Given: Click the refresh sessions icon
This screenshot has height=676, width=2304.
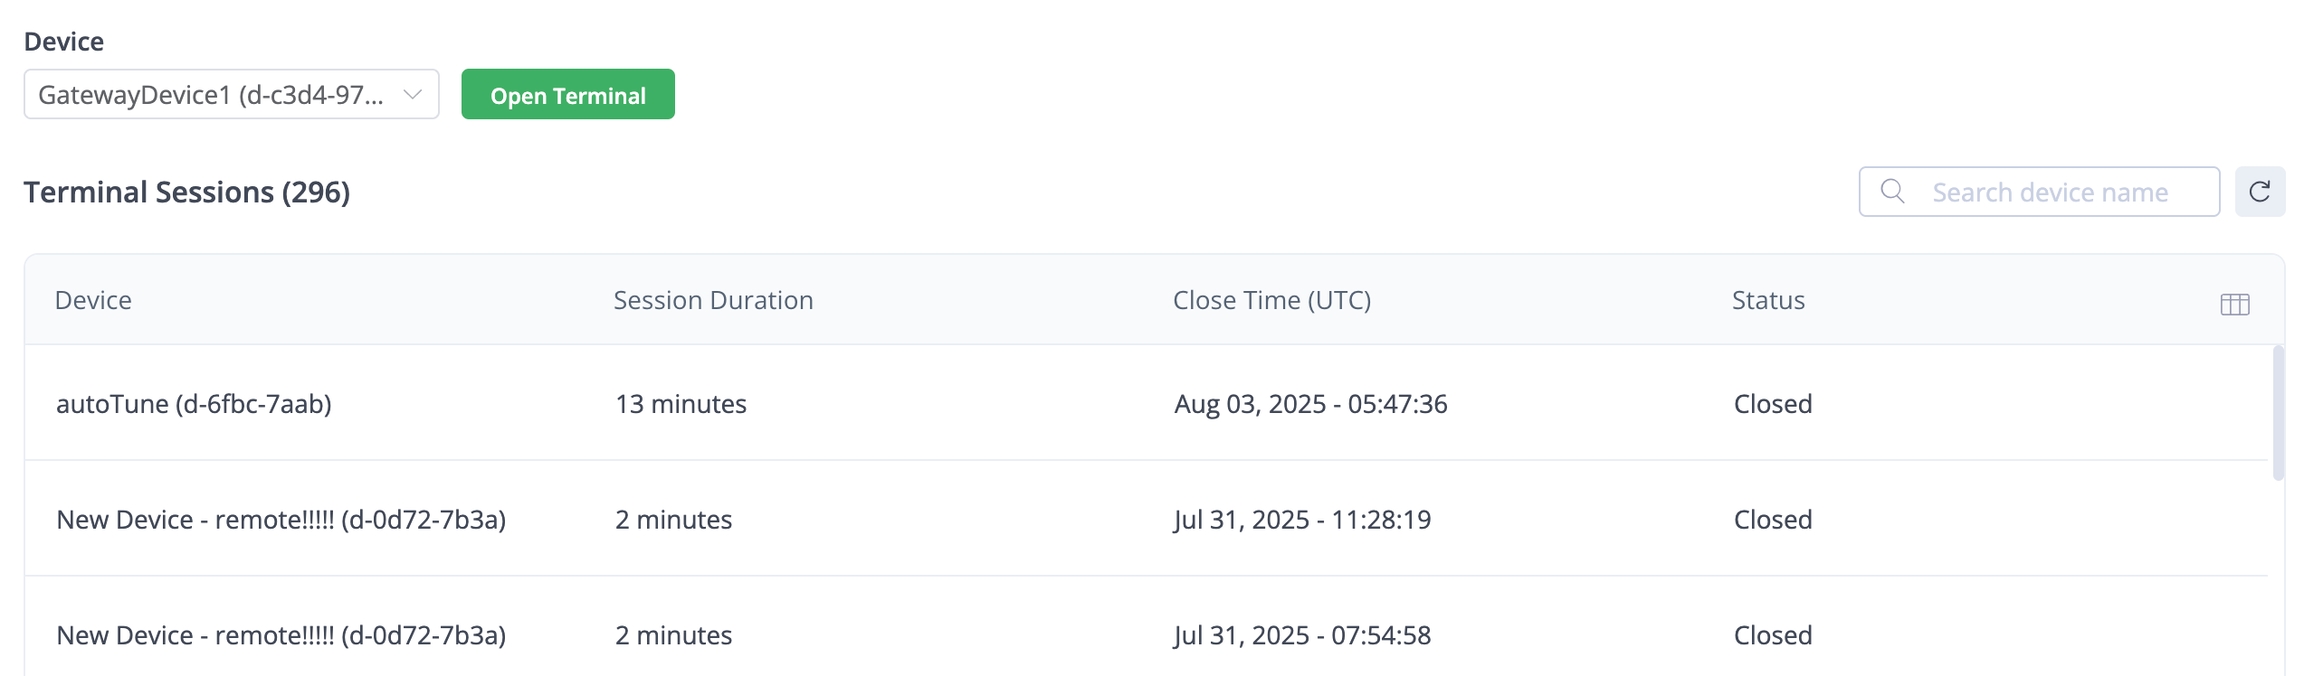Looking at the screenshot, I should [x=2259, y=191].
